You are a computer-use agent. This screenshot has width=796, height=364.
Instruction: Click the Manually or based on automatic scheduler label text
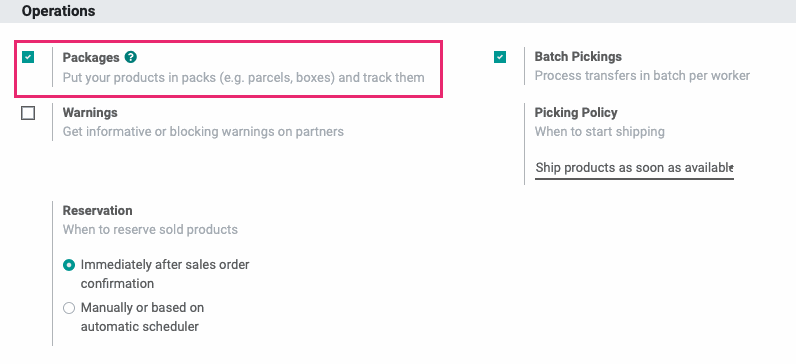pos(142,317)
